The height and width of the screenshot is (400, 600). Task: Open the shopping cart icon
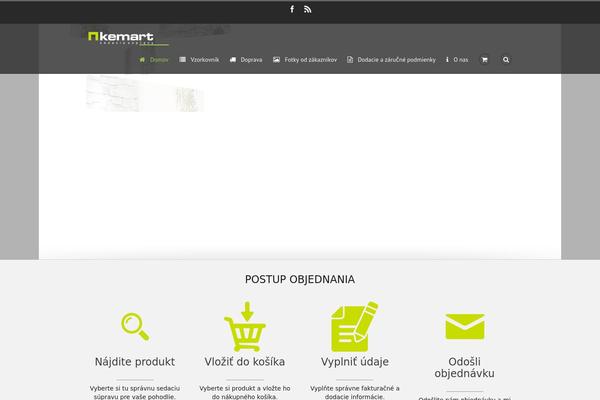[484, 60]
